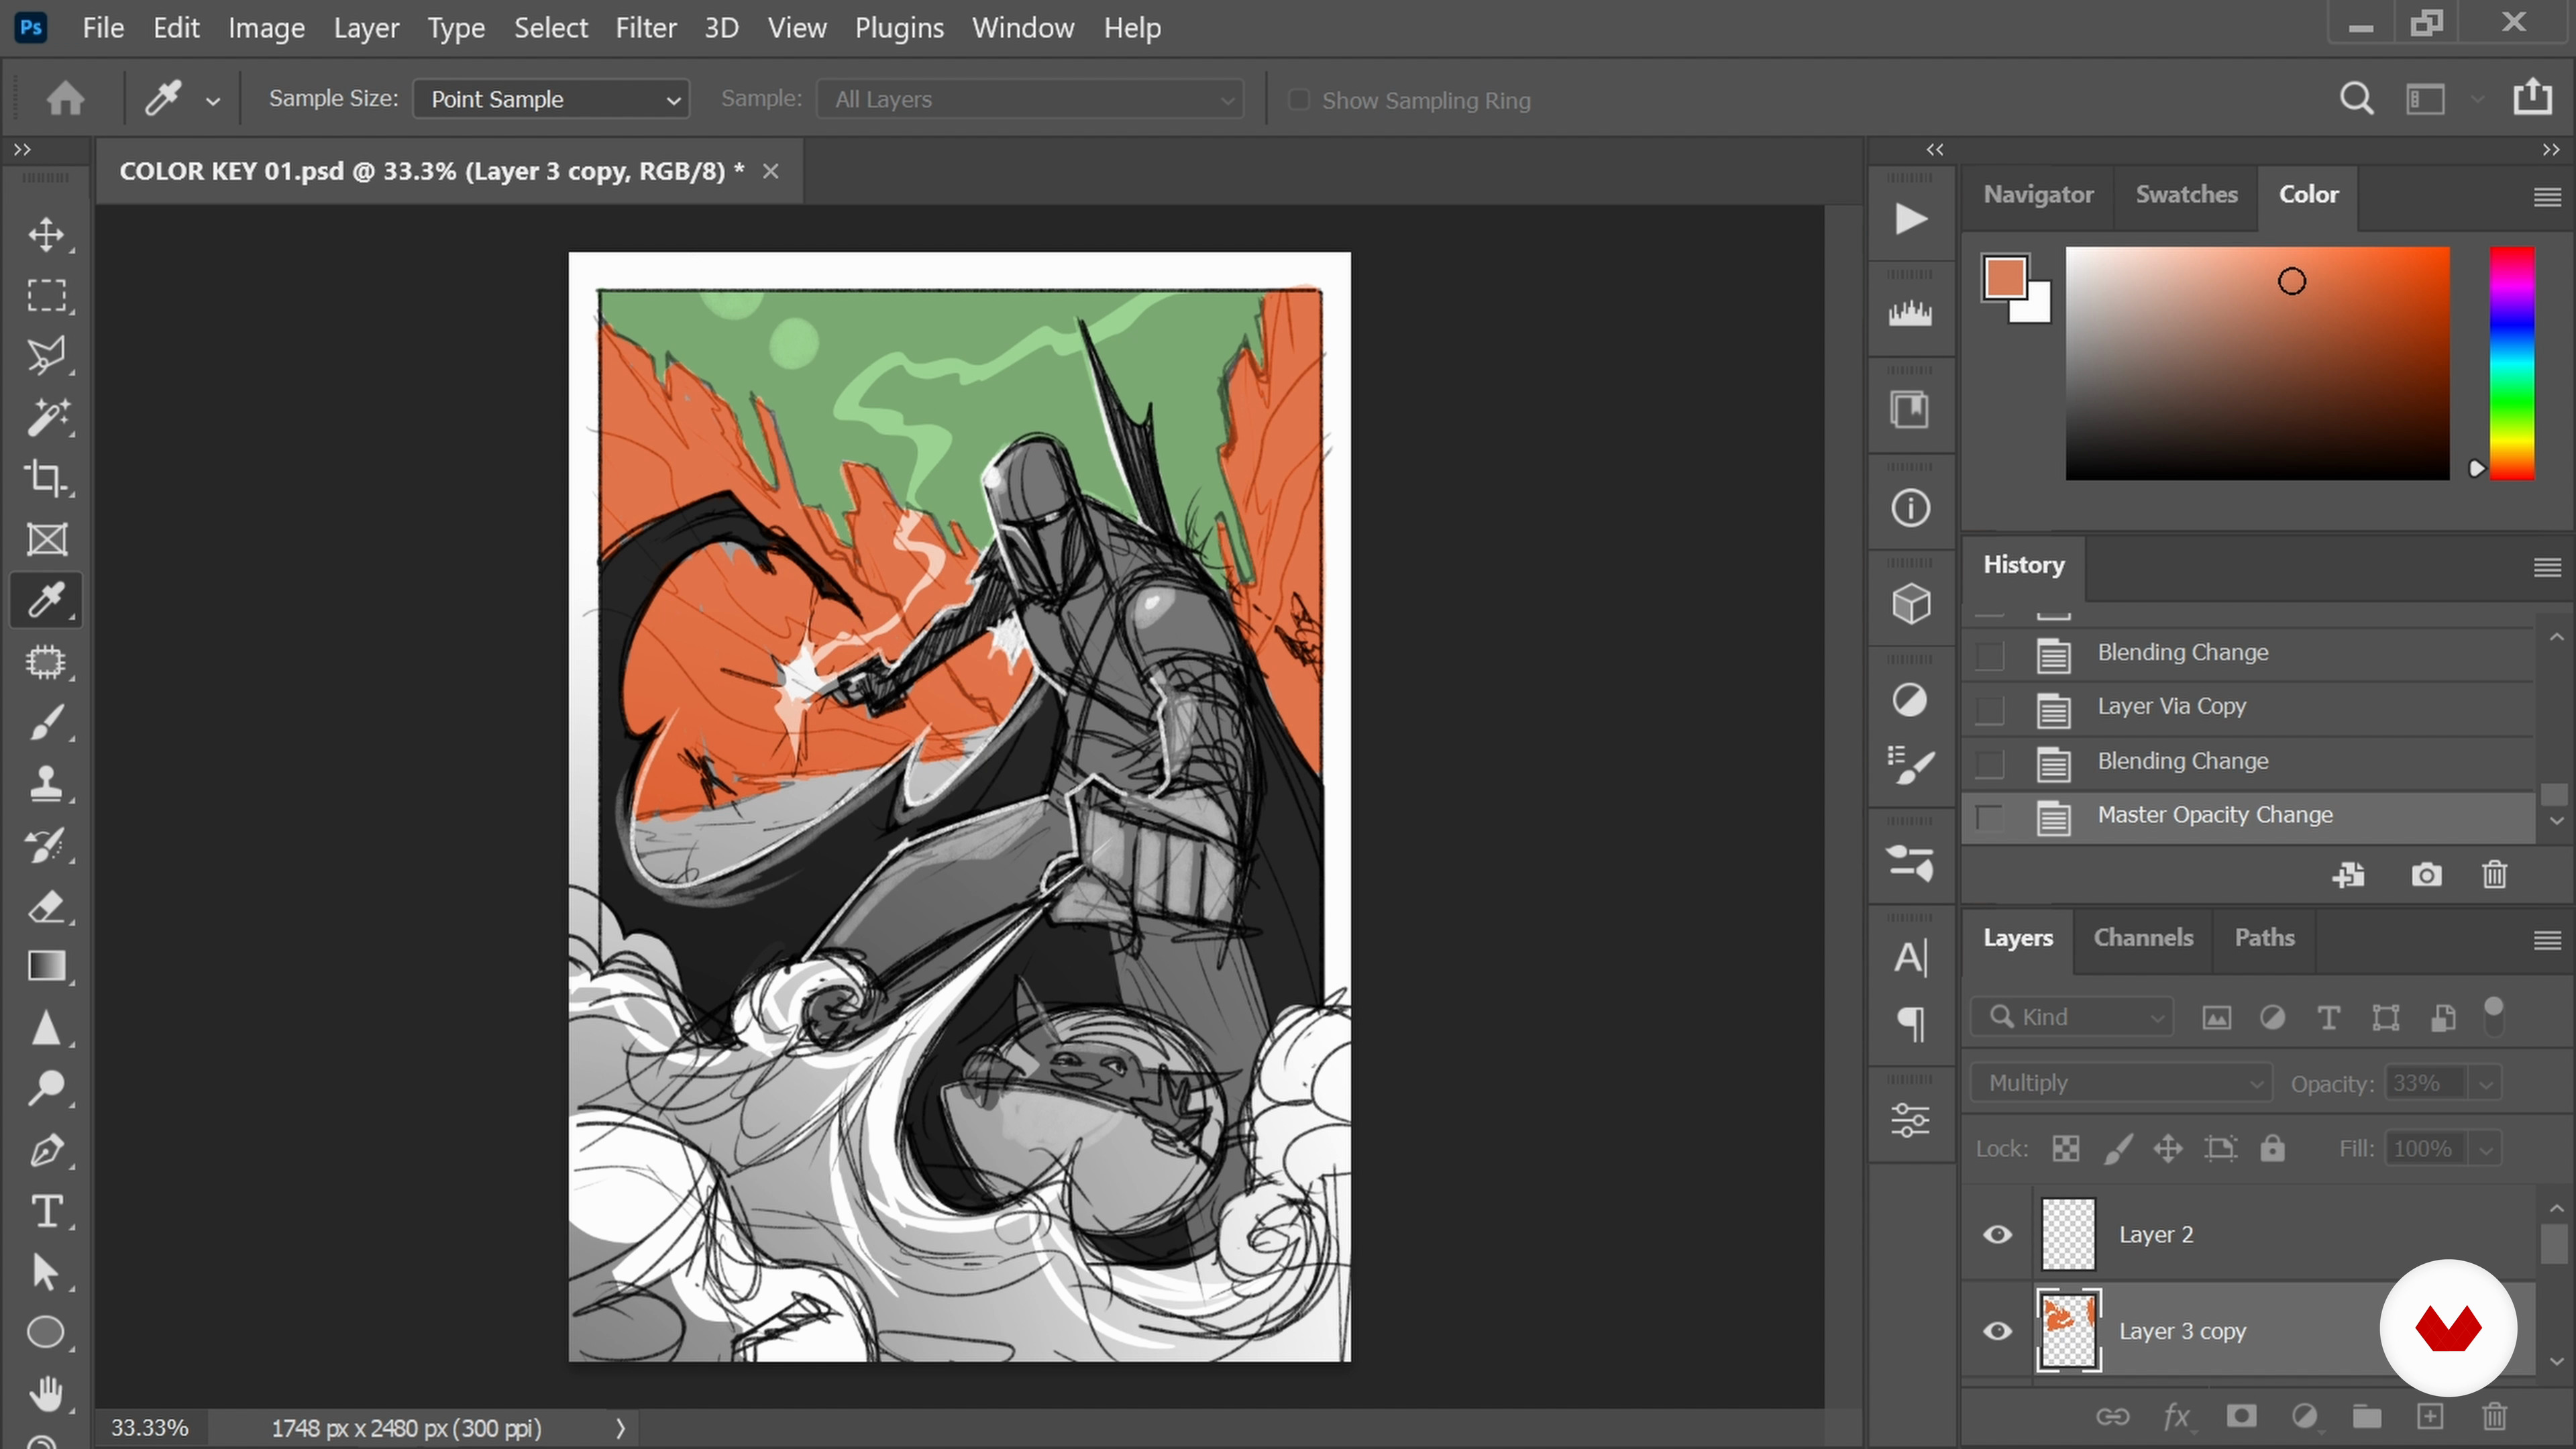Toggle lock image pixels brush icon
This screenshot has width=2576, height=1449.
point(2118,1149)
